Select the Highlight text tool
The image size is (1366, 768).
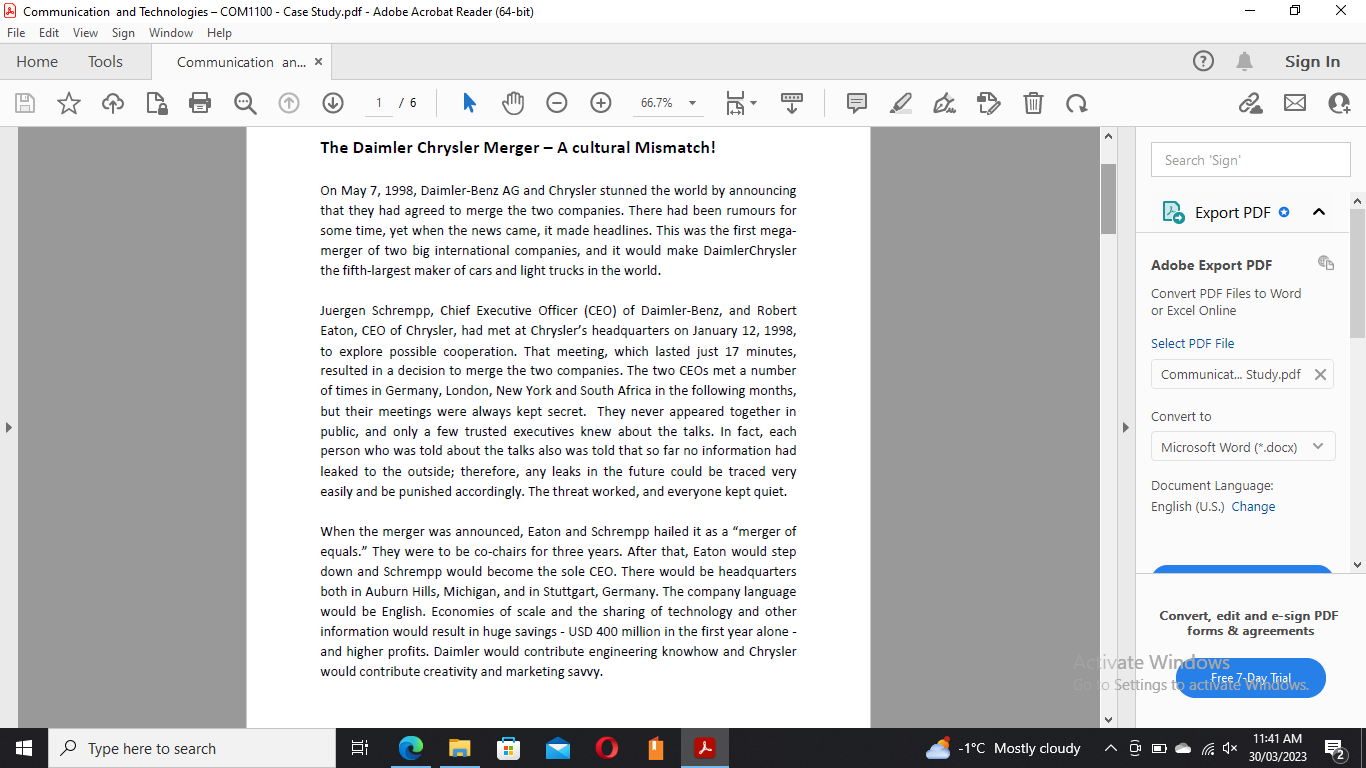tap(899, 103)
